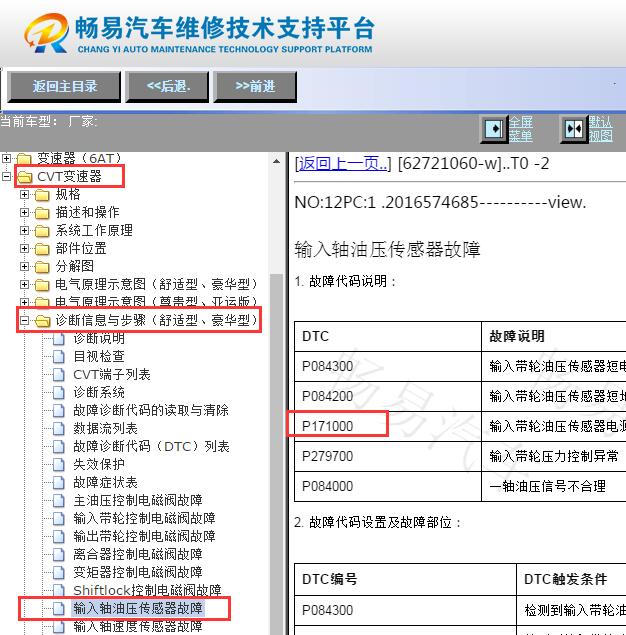Open 故障诊断代码（DTC）列表 page
The width and height of the screenshot is (626, 635).
tap(151, 446)
